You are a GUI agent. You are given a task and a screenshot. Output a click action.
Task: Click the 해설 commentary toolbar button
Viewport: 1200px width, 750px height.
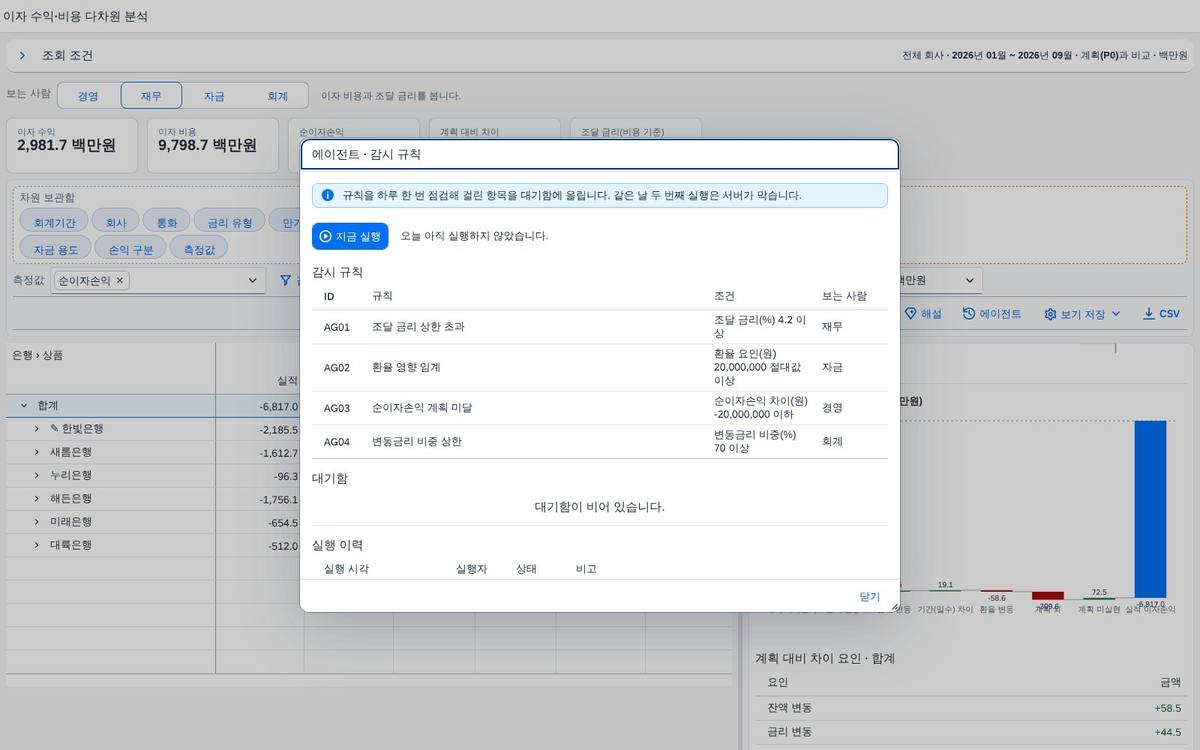[923, 314]
